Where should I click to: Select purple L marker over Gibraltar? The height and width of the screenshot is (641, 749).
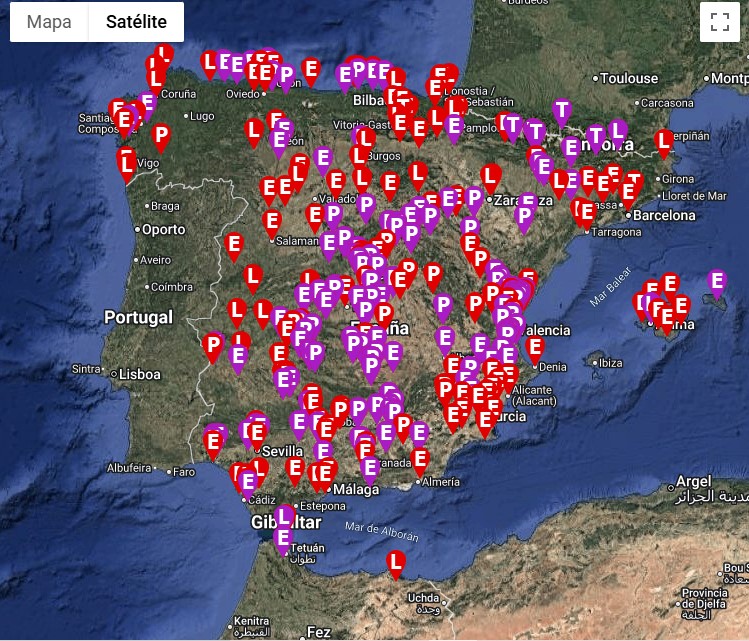tap(284, 516)
